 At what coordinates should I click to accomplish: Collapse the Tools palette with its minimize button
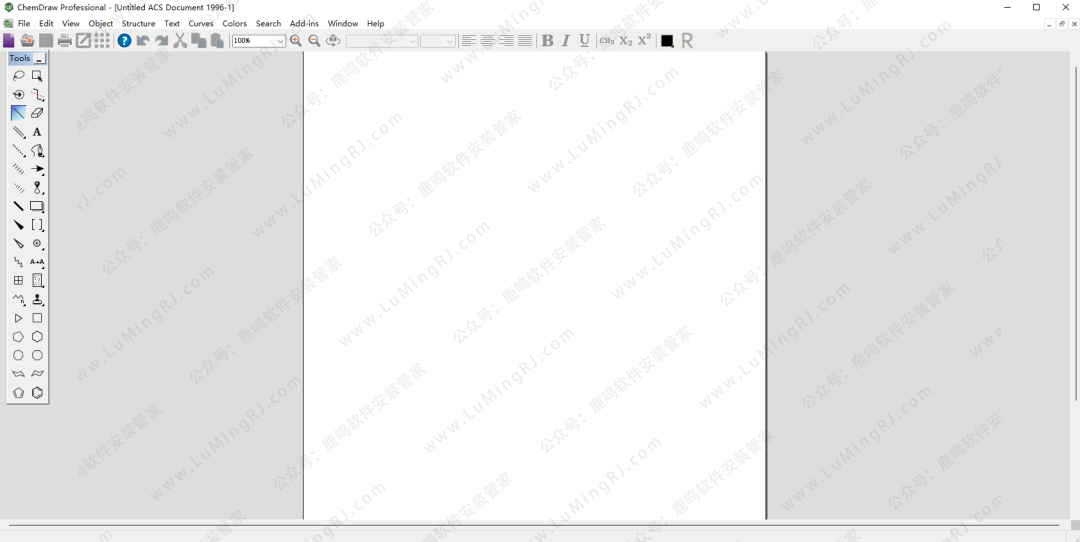(40, 59)
